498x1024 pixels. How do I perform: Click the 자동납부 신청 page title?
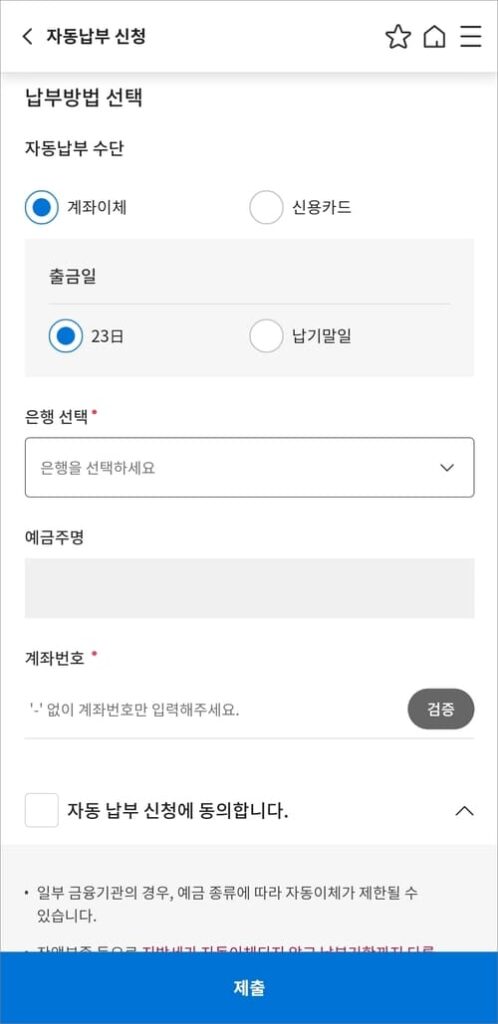96,36
